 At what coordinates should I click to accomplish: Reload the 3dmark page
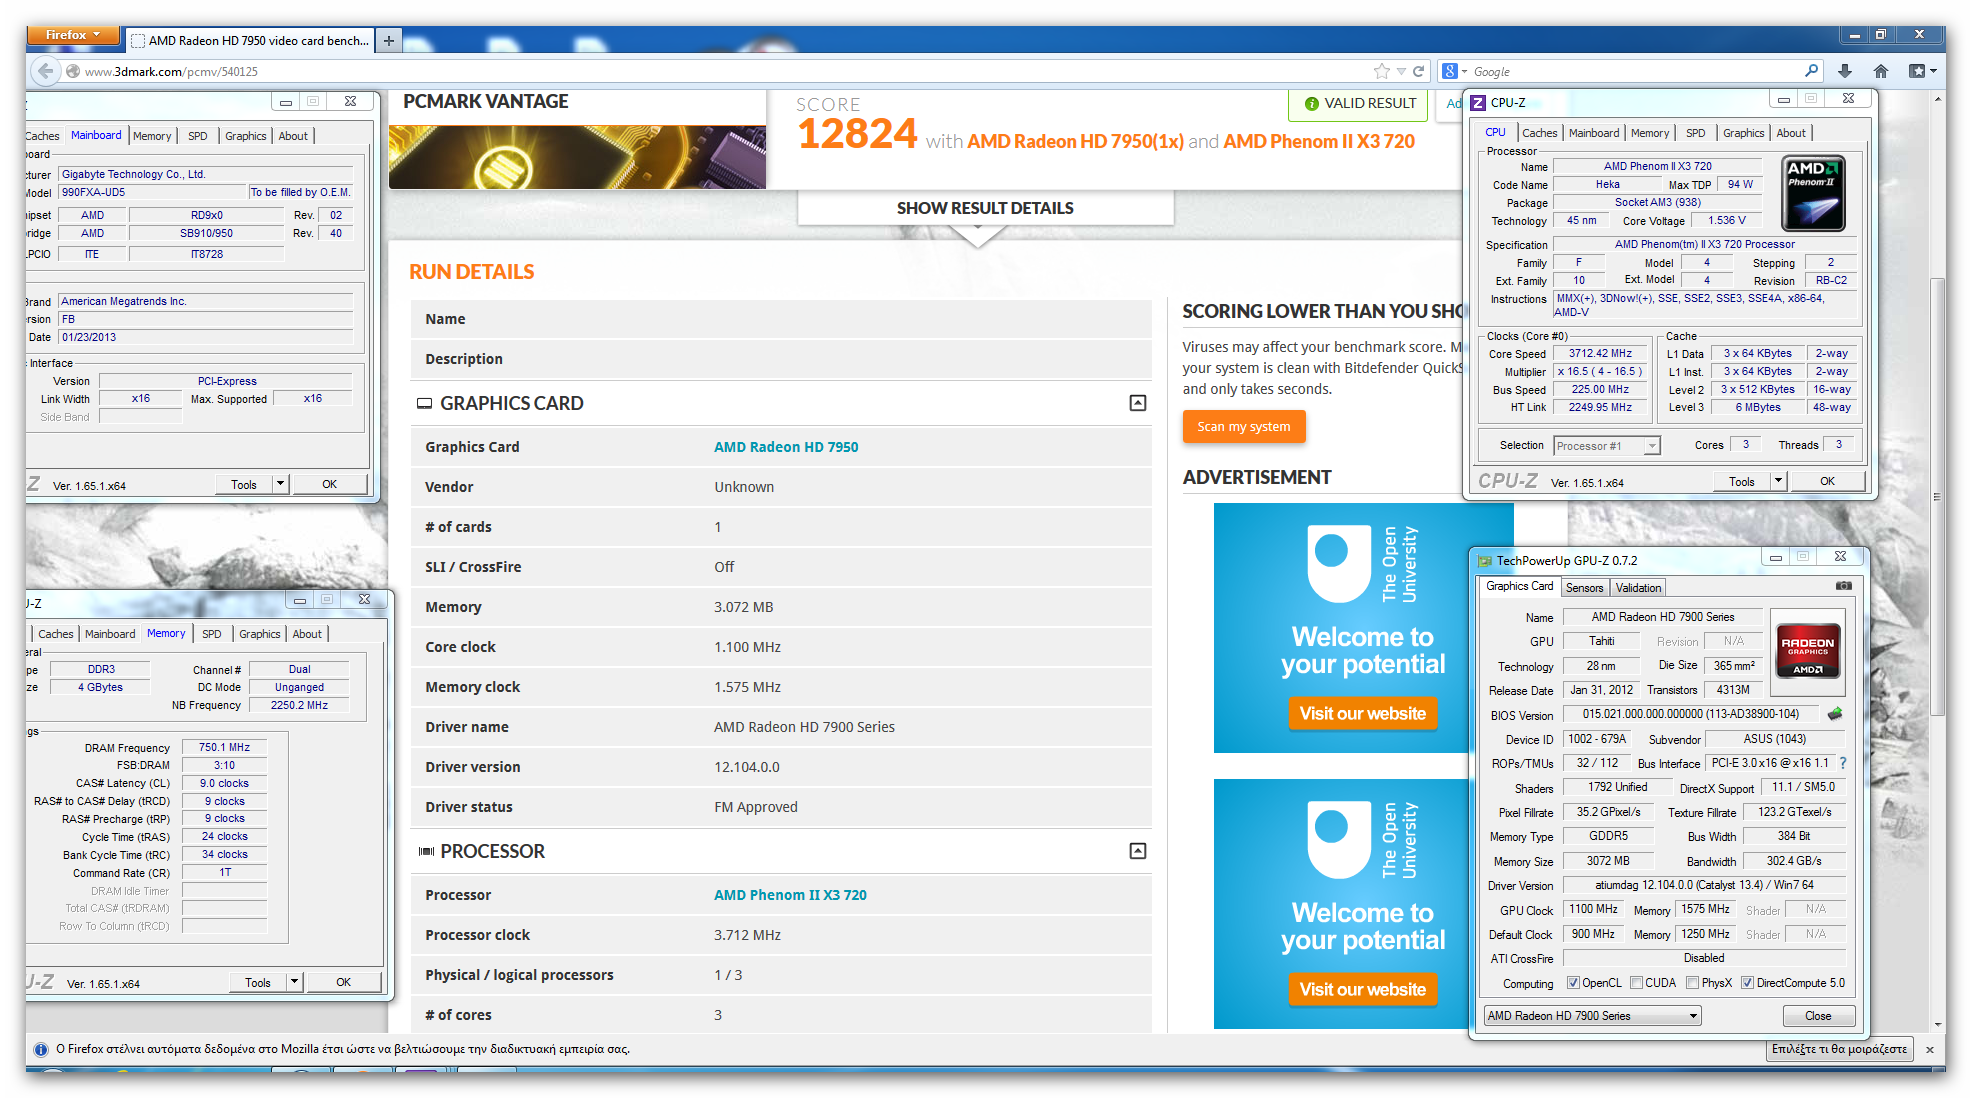[1418, 71]
